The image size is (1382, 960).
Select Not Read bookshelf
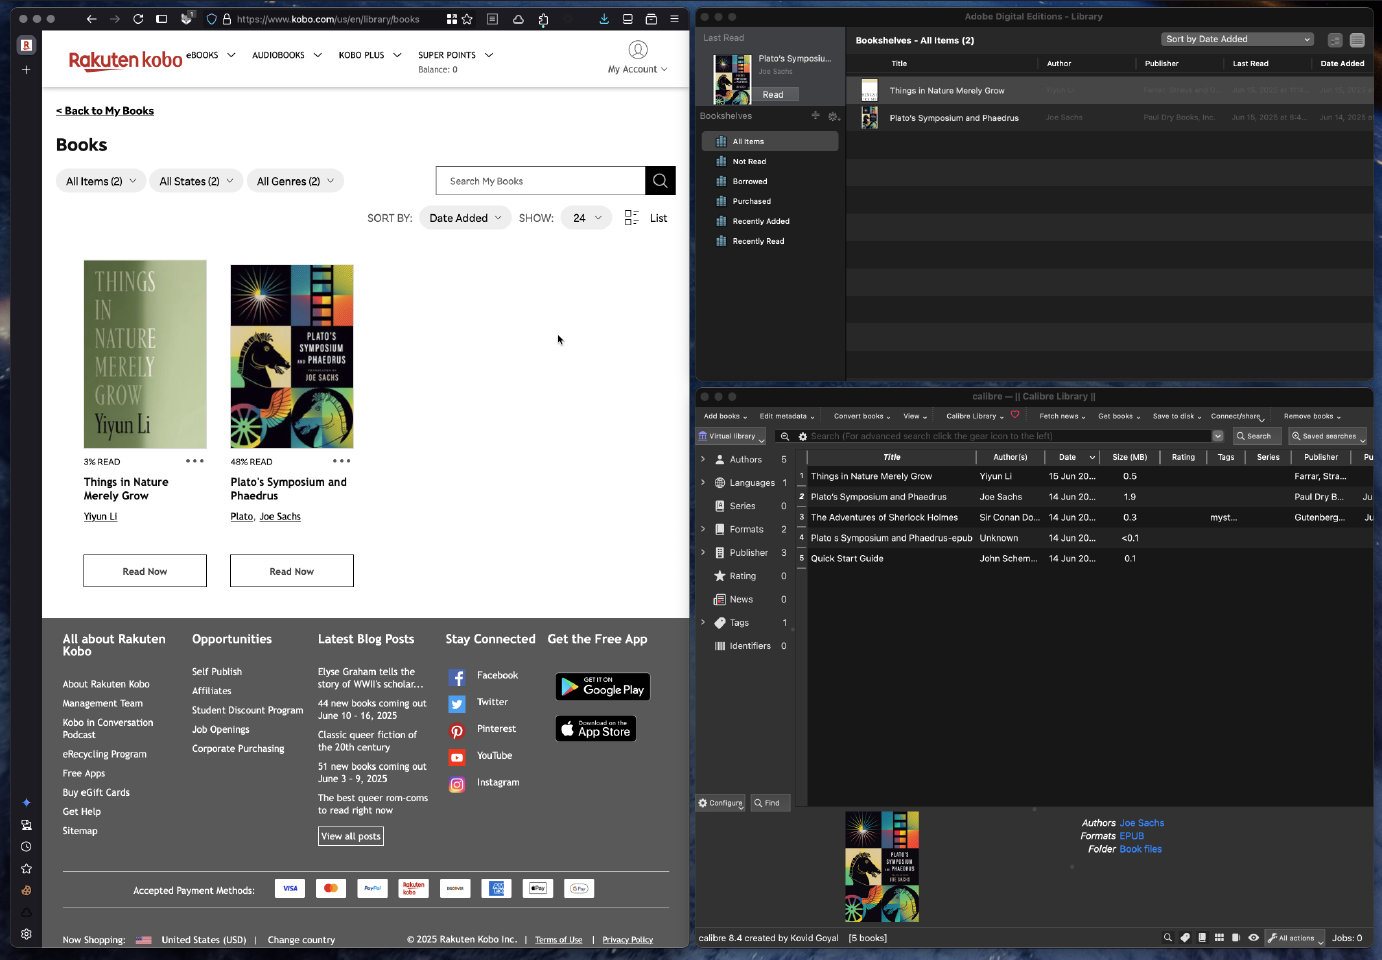[749, 161]
